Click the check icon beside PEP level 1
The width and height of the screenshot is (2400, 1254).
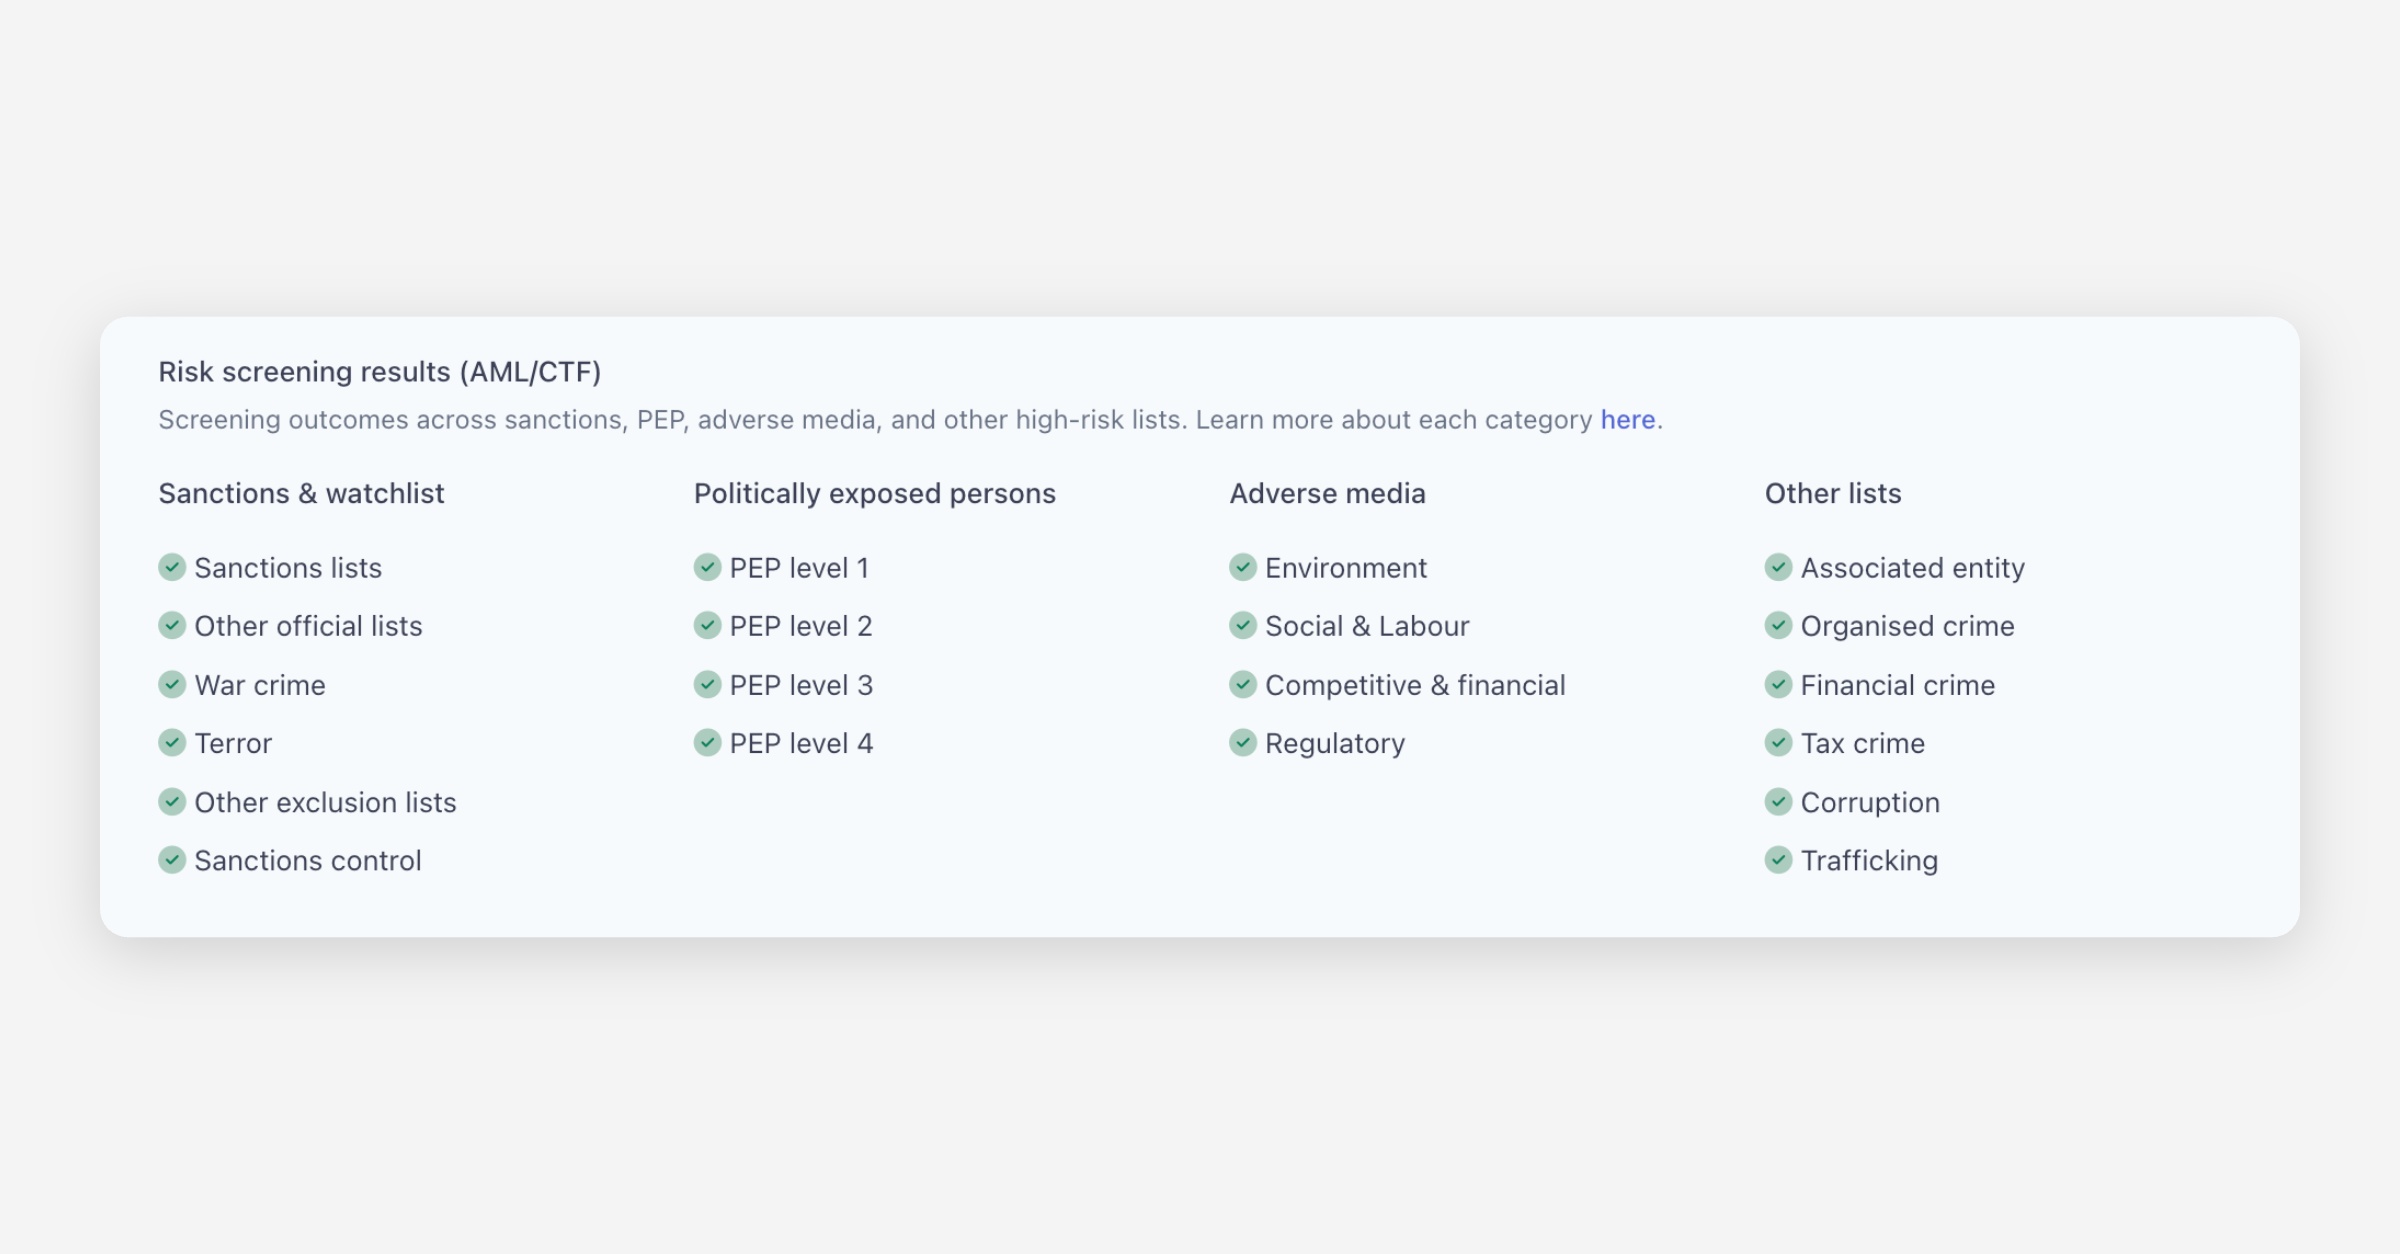click(x=707, y=567)
